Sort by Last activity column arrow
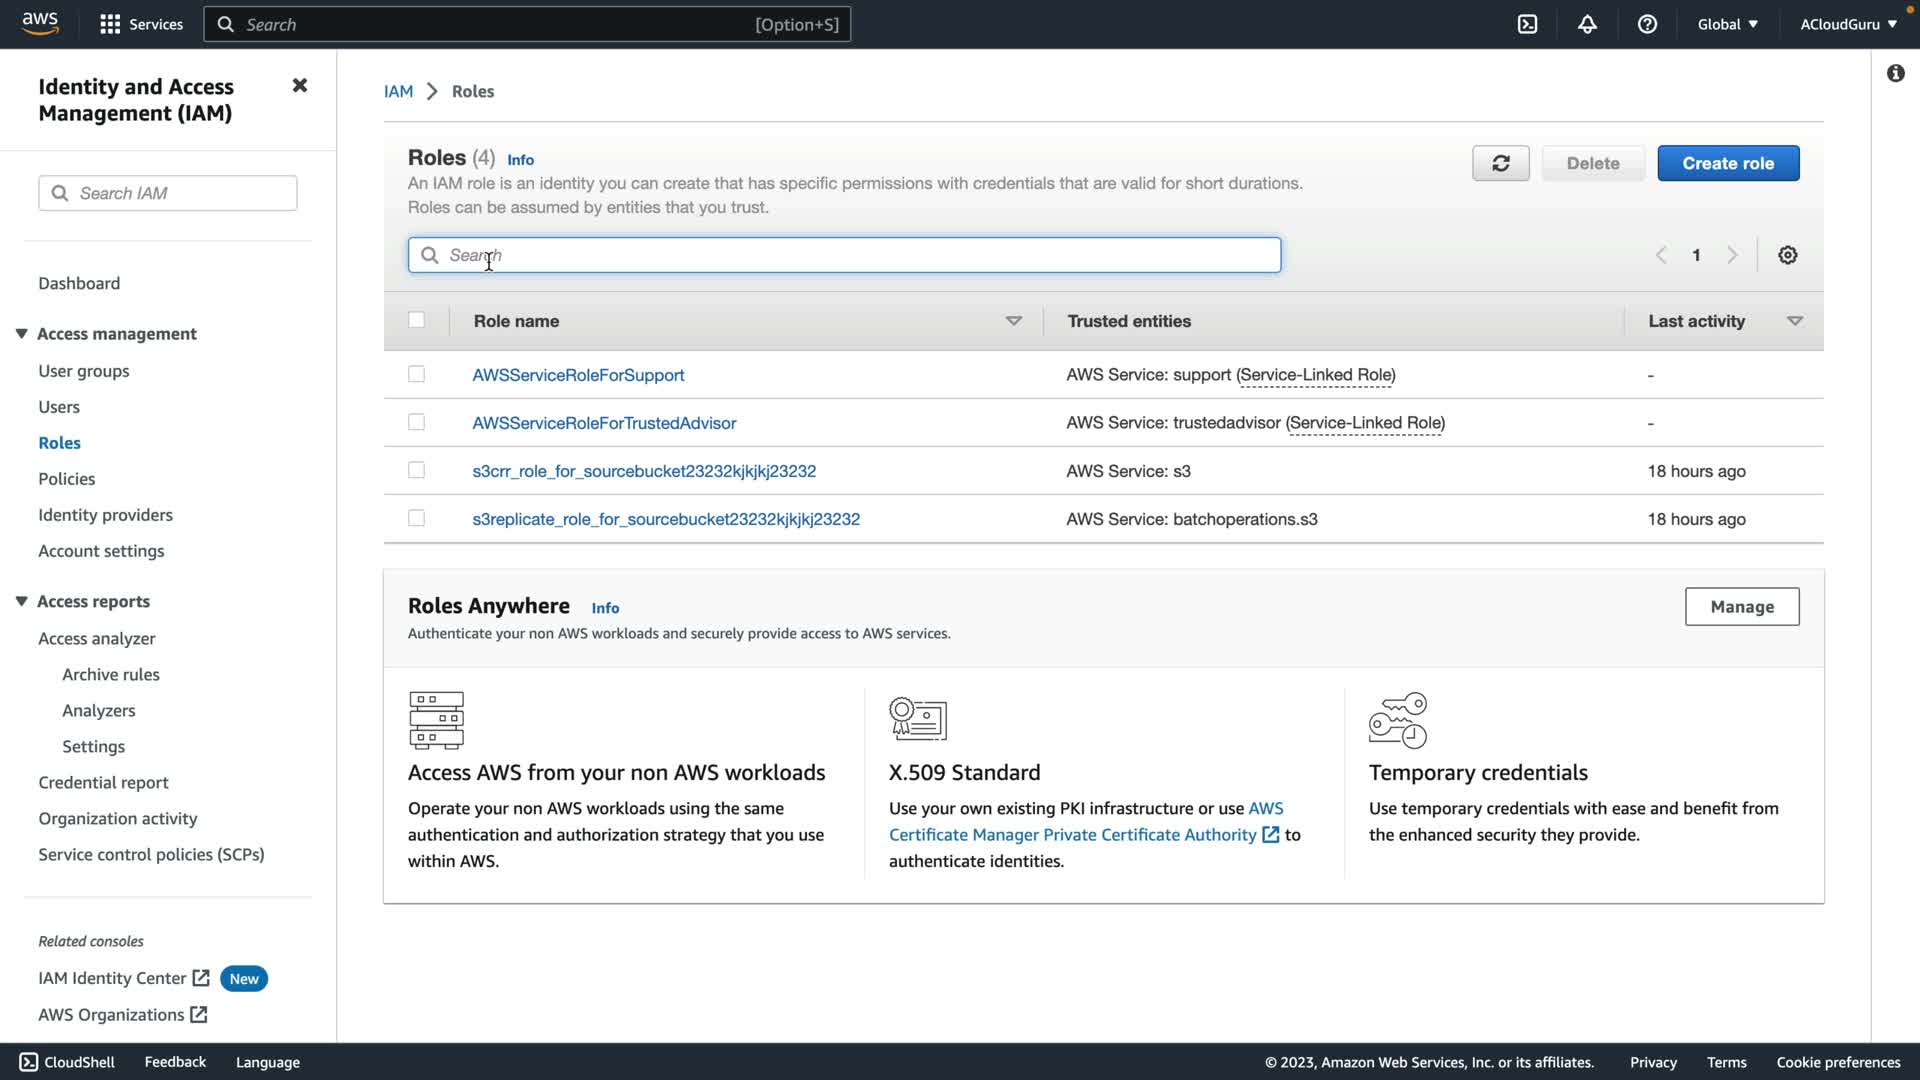 [1794, 321]
